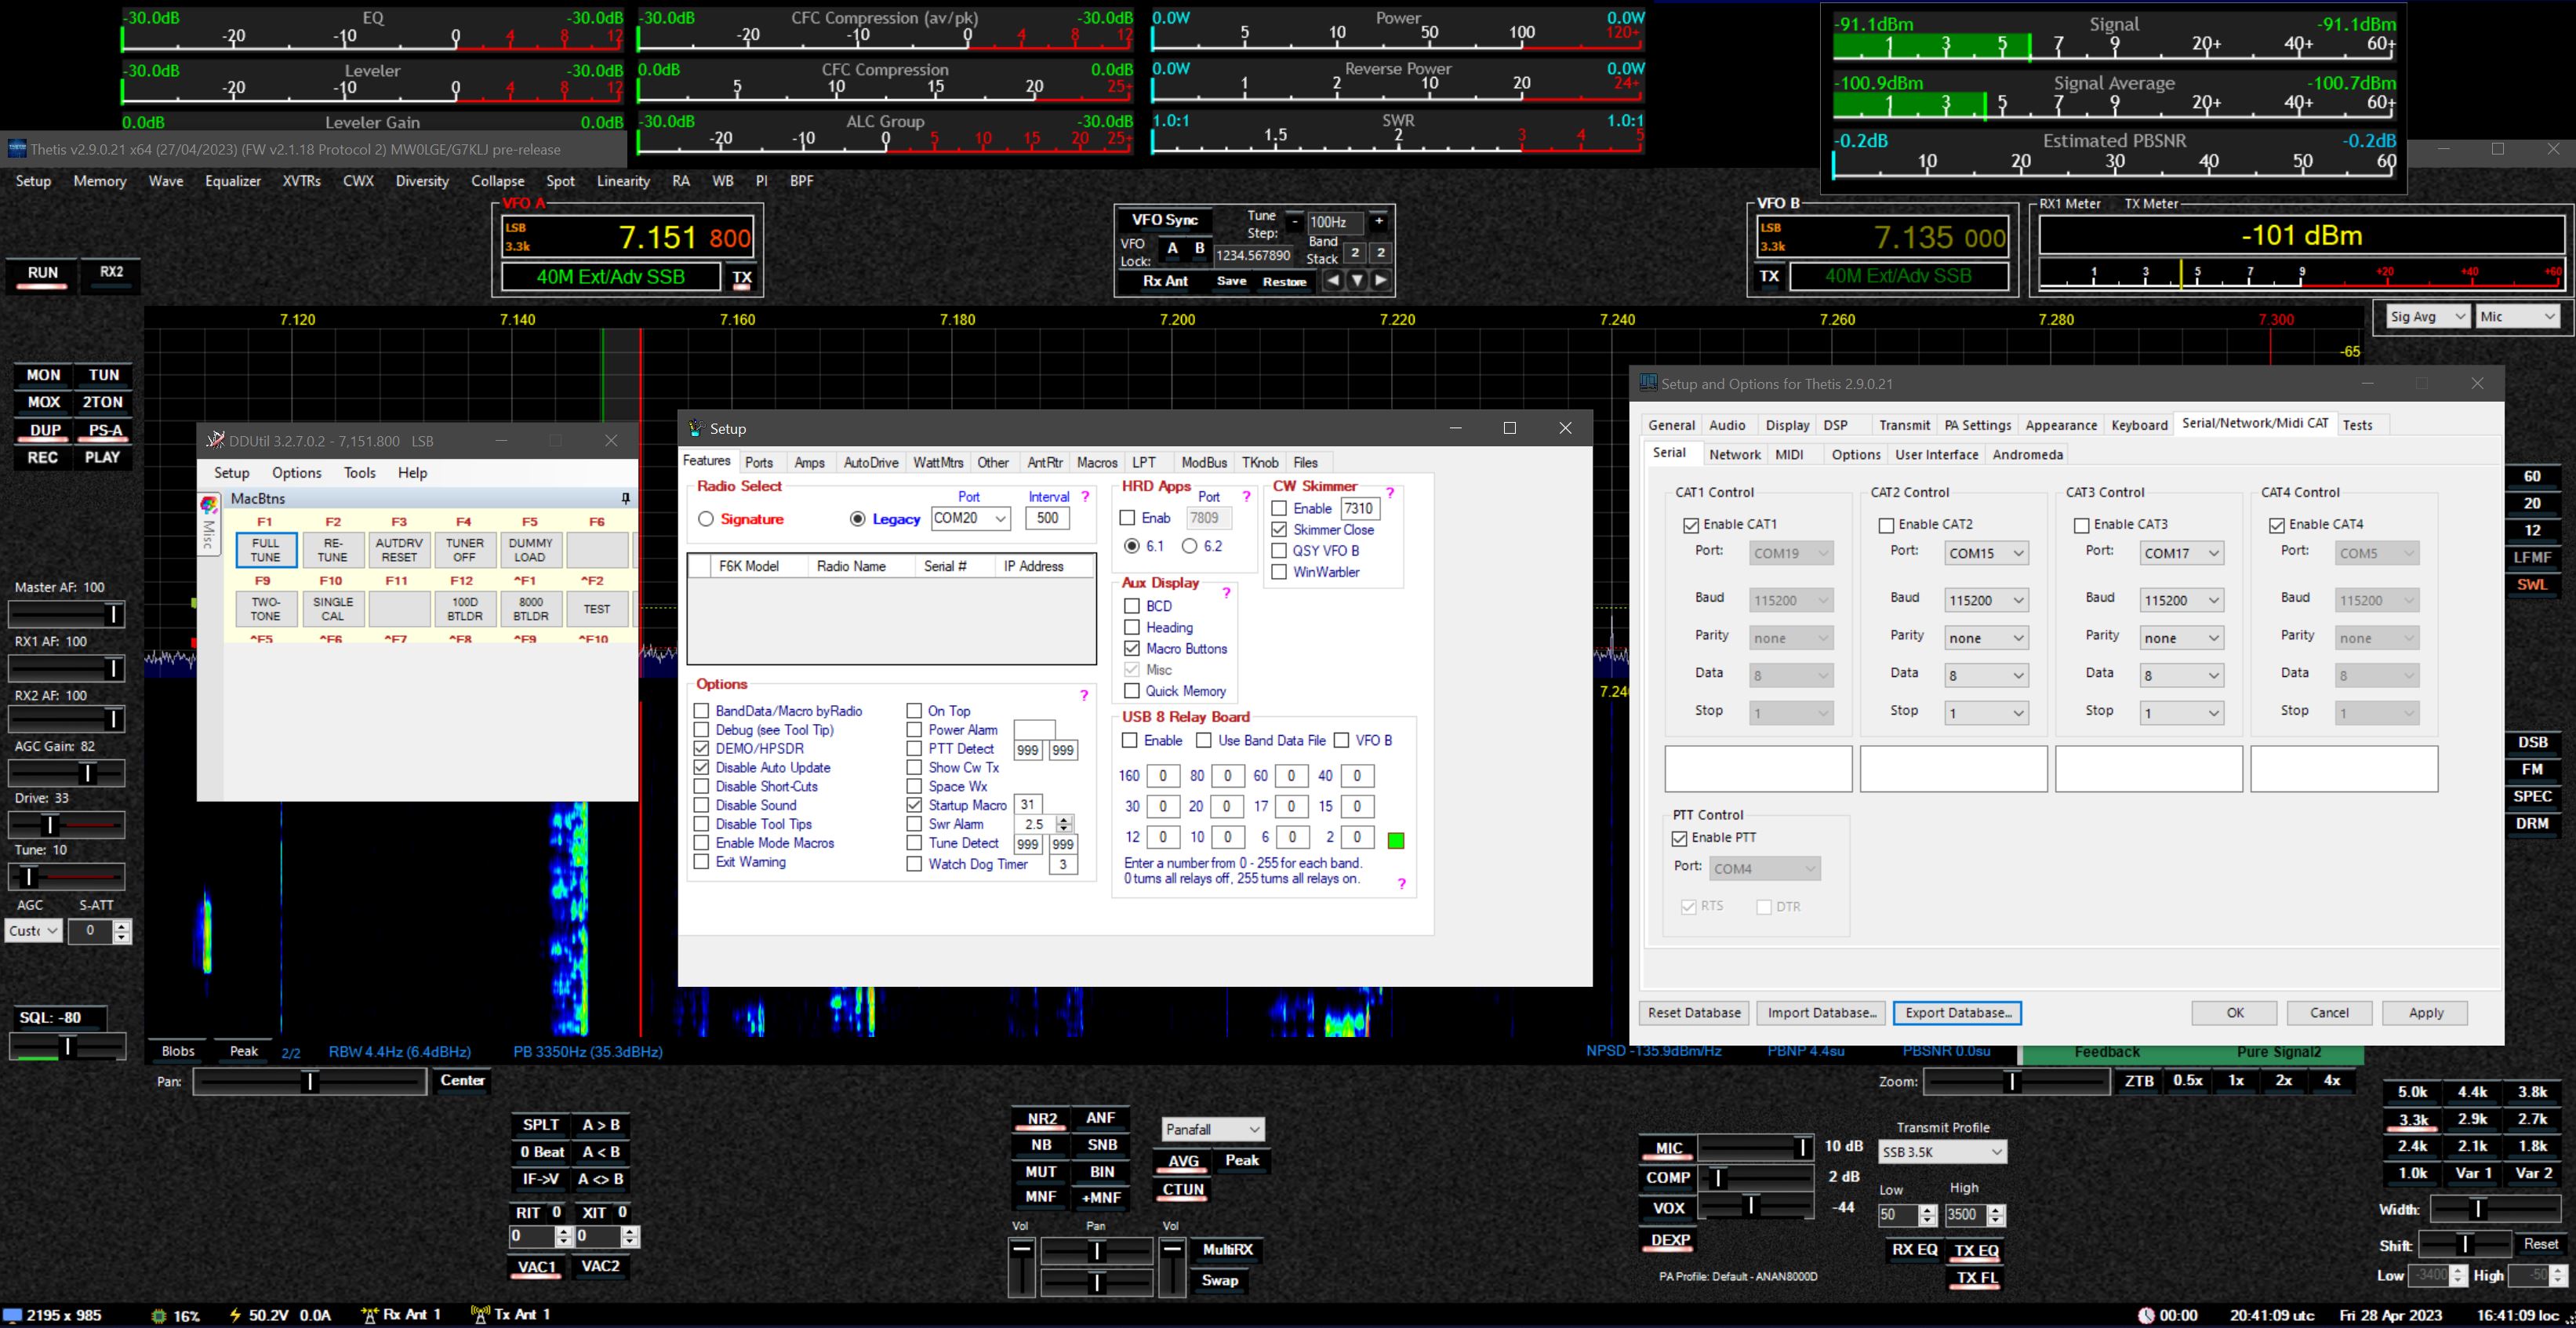Image resolution: width=2576 pixels, height=1328 pixels.
Task: Click the band stack right arrow
Action: (x=1381, y=281)
